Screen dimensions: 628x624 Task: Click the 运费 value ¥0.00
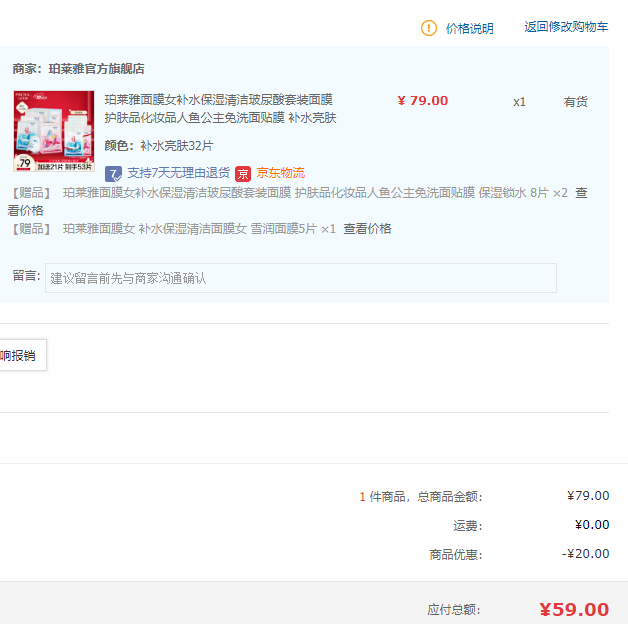tap(592, 525)
